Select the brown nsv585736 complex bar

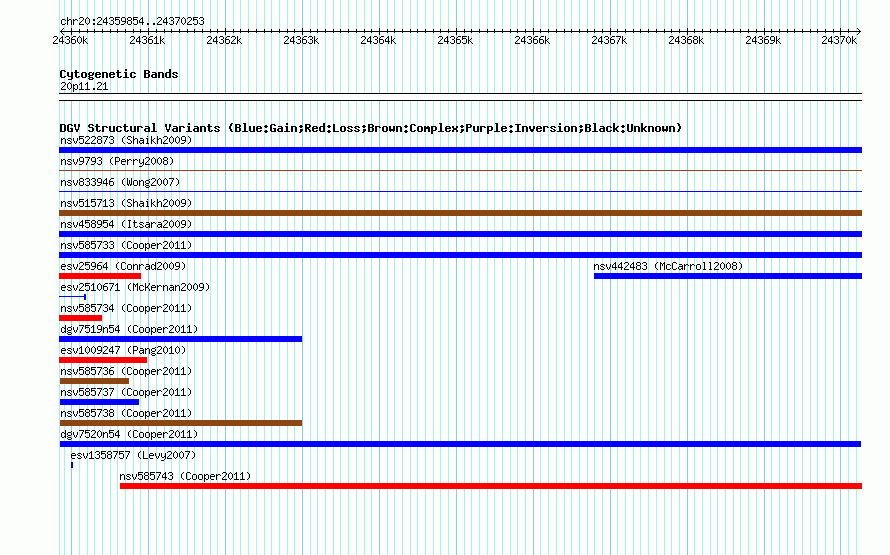94,381
